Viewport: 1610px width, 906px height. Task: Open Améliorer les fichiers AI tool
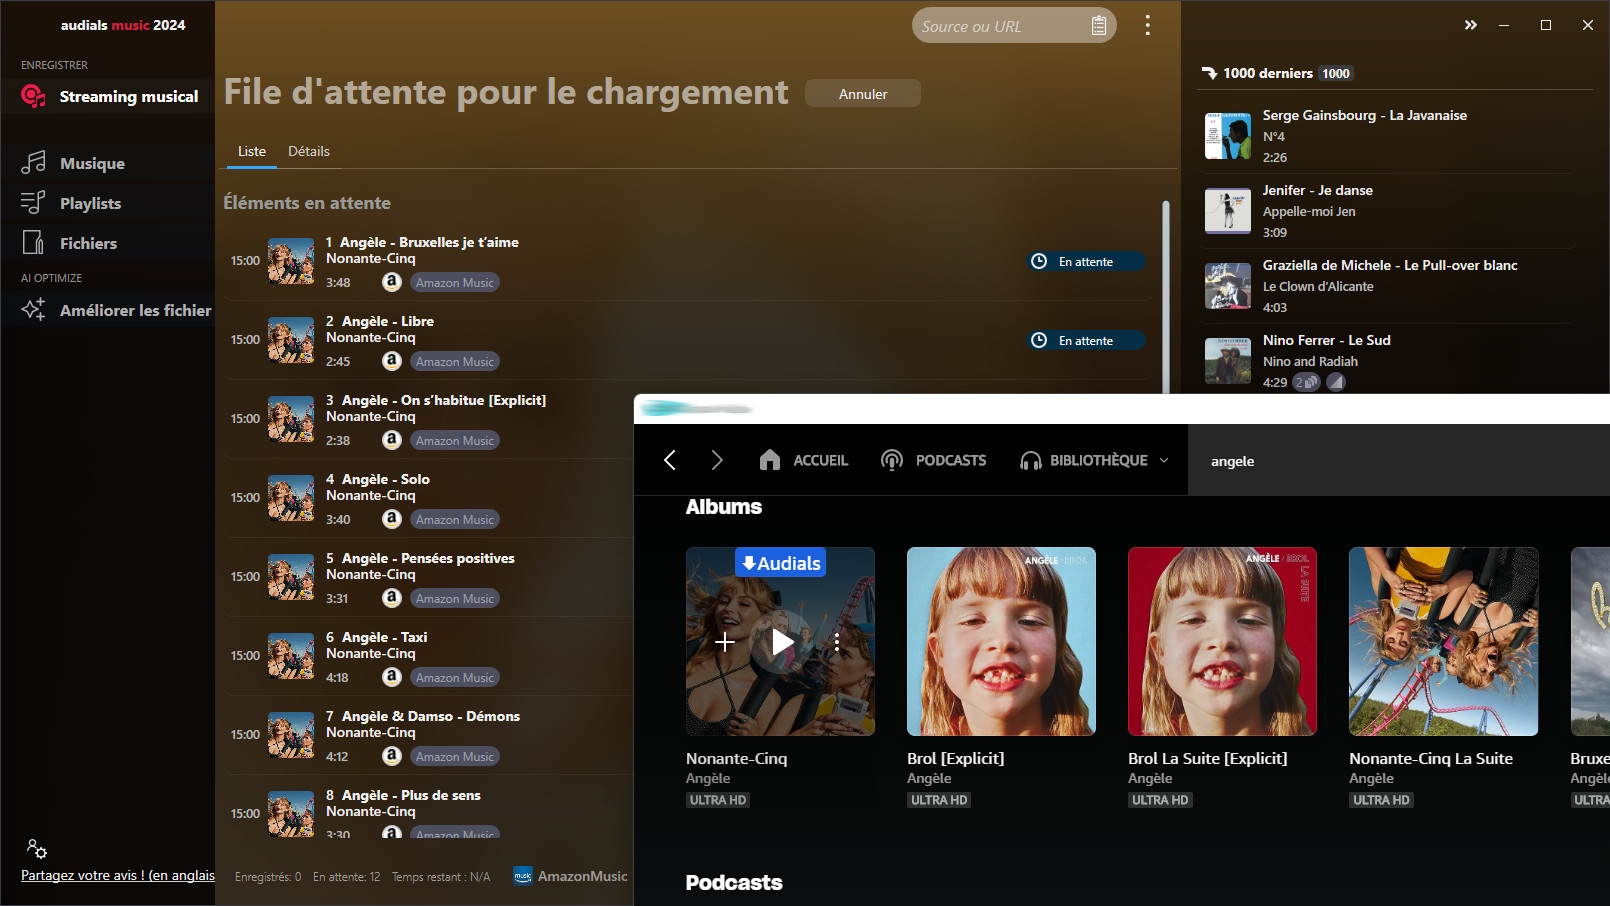tap(108, 310)
